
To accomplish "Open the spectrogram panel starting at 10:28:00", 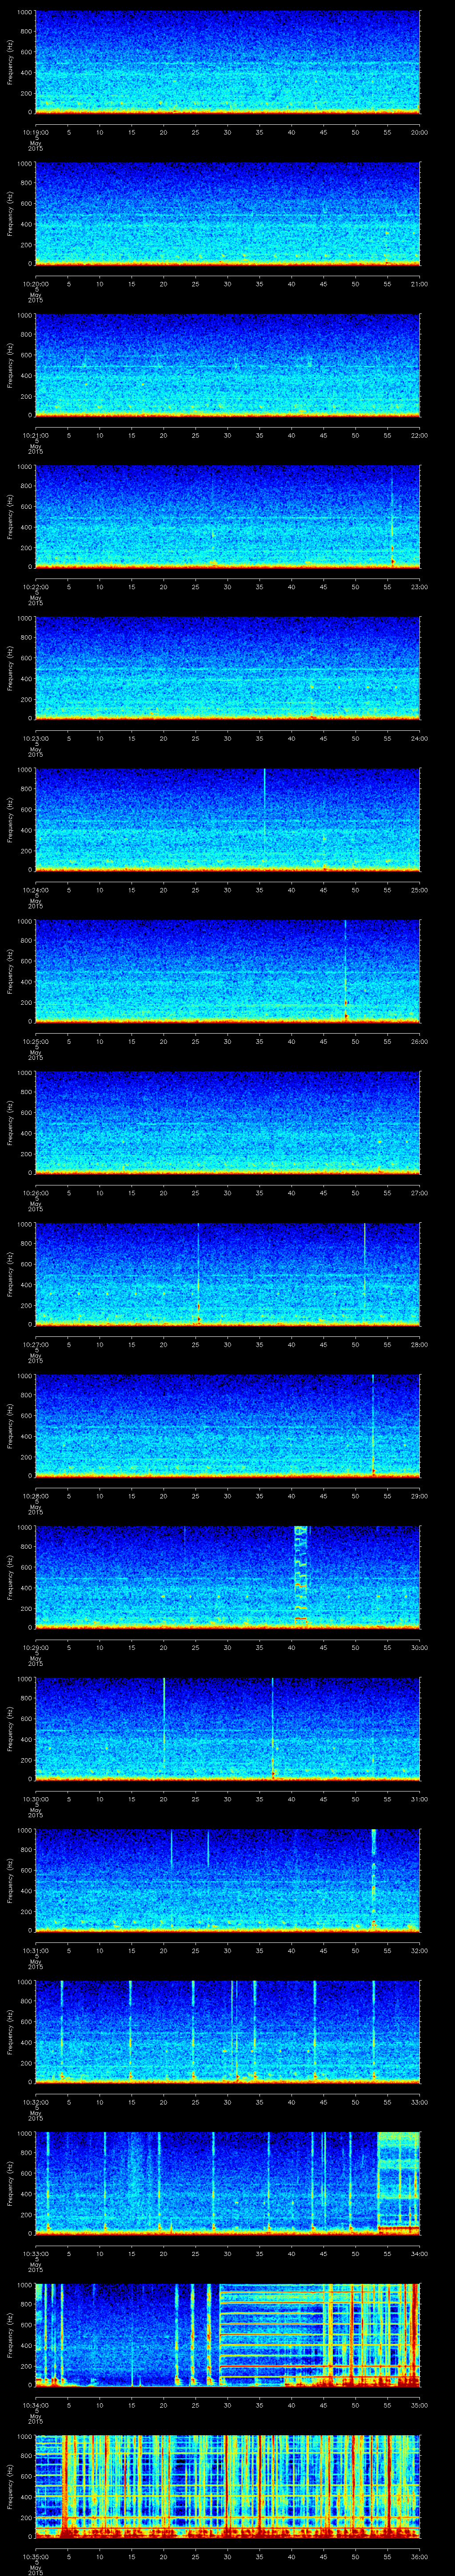I will 227,1426.
